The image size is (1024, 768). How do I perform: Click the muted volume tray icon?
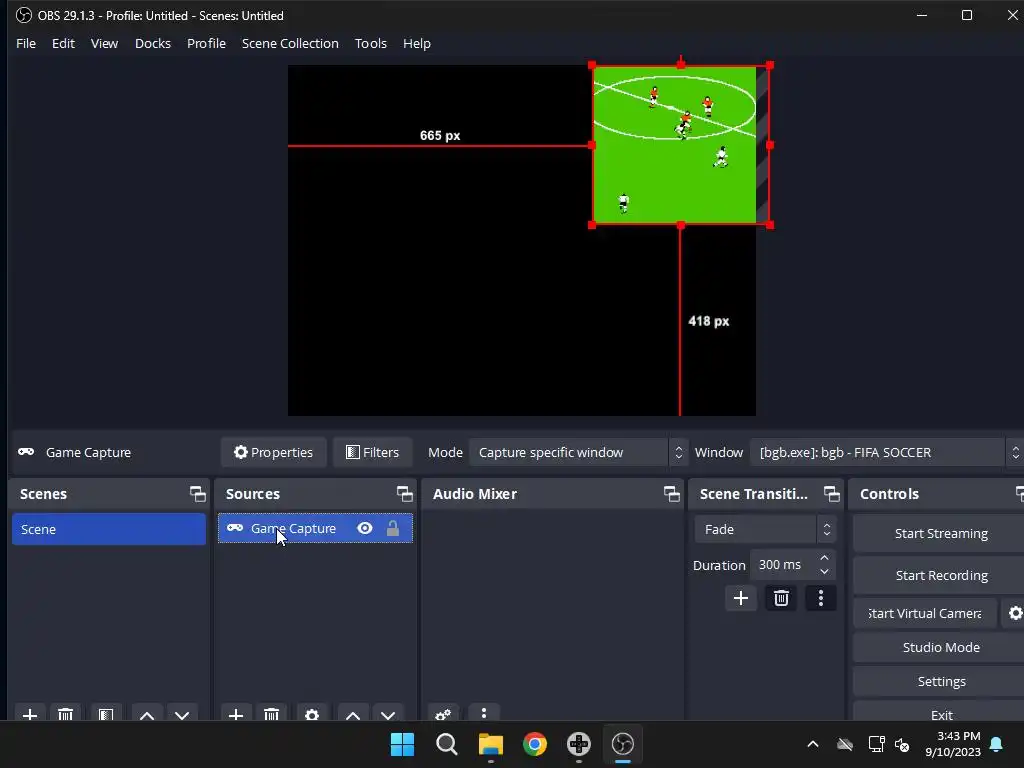pyautogui.click(x=903, y=744)
